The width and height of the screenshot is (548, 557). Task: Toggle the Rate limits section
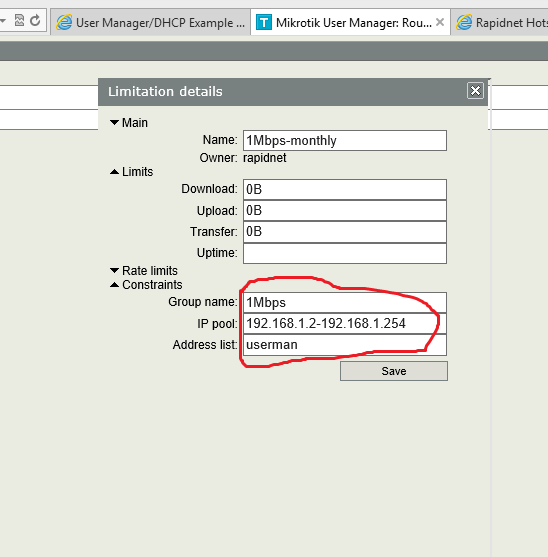114,271
